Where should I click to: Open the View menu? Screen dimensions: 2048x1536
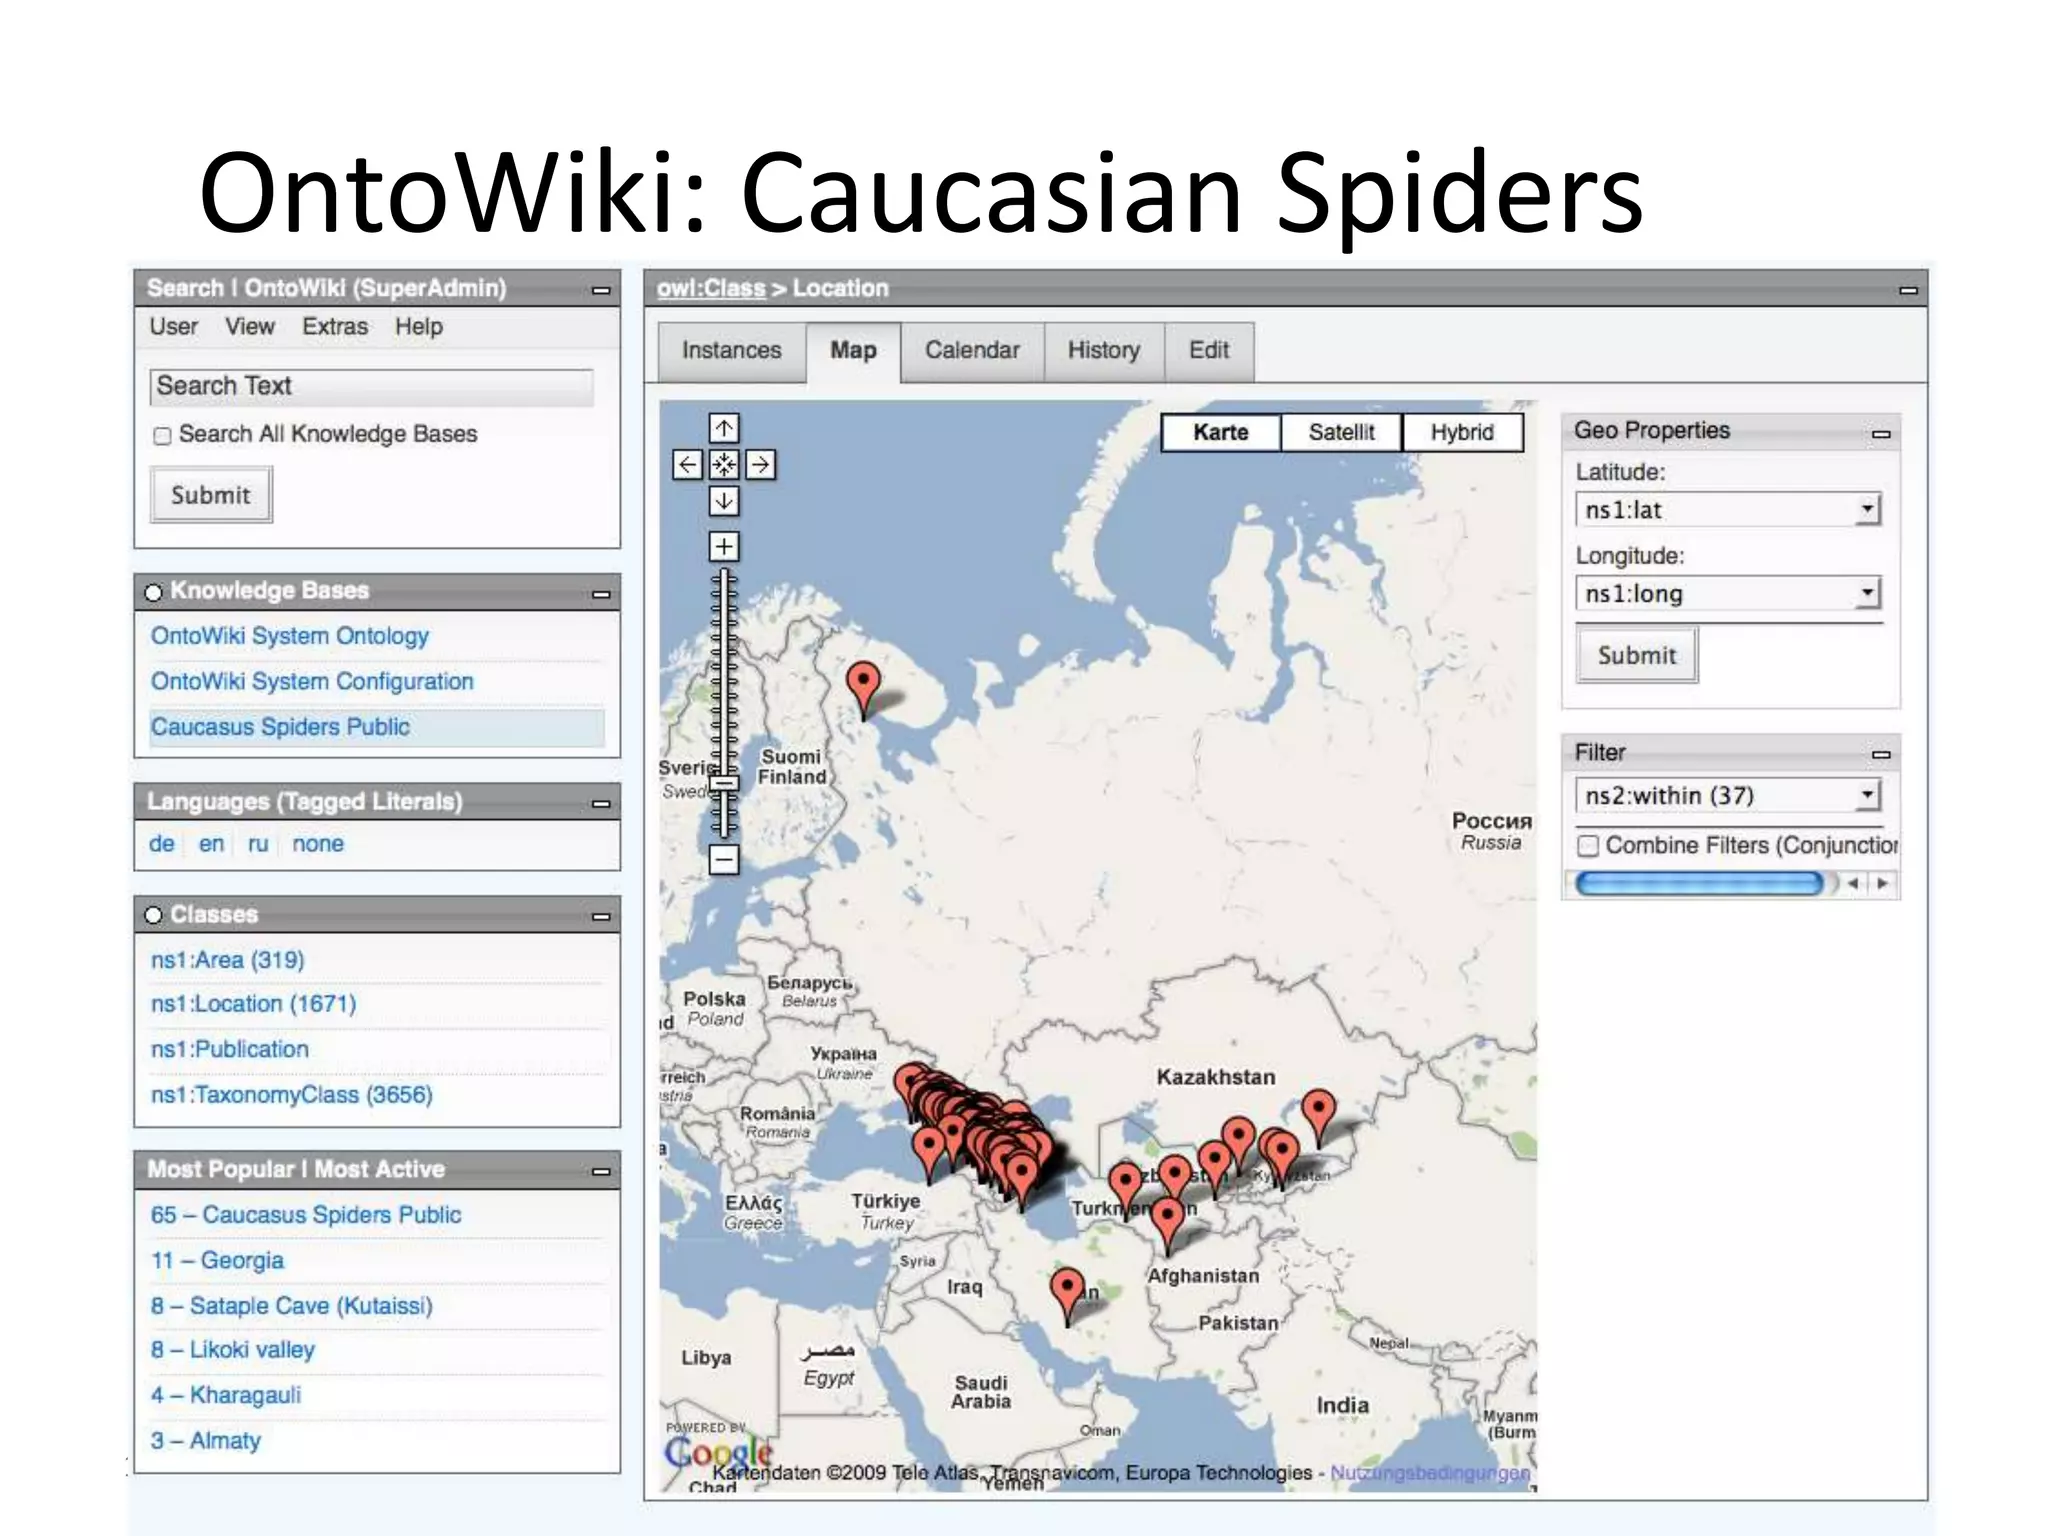click(x=249, y=327)
